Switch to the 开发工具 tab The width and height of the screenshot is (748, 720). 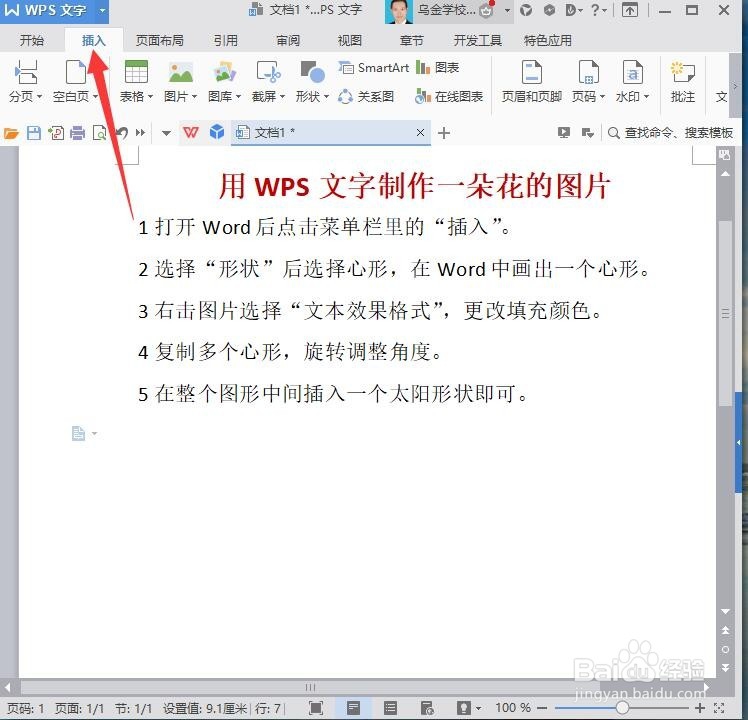[478, 41]
